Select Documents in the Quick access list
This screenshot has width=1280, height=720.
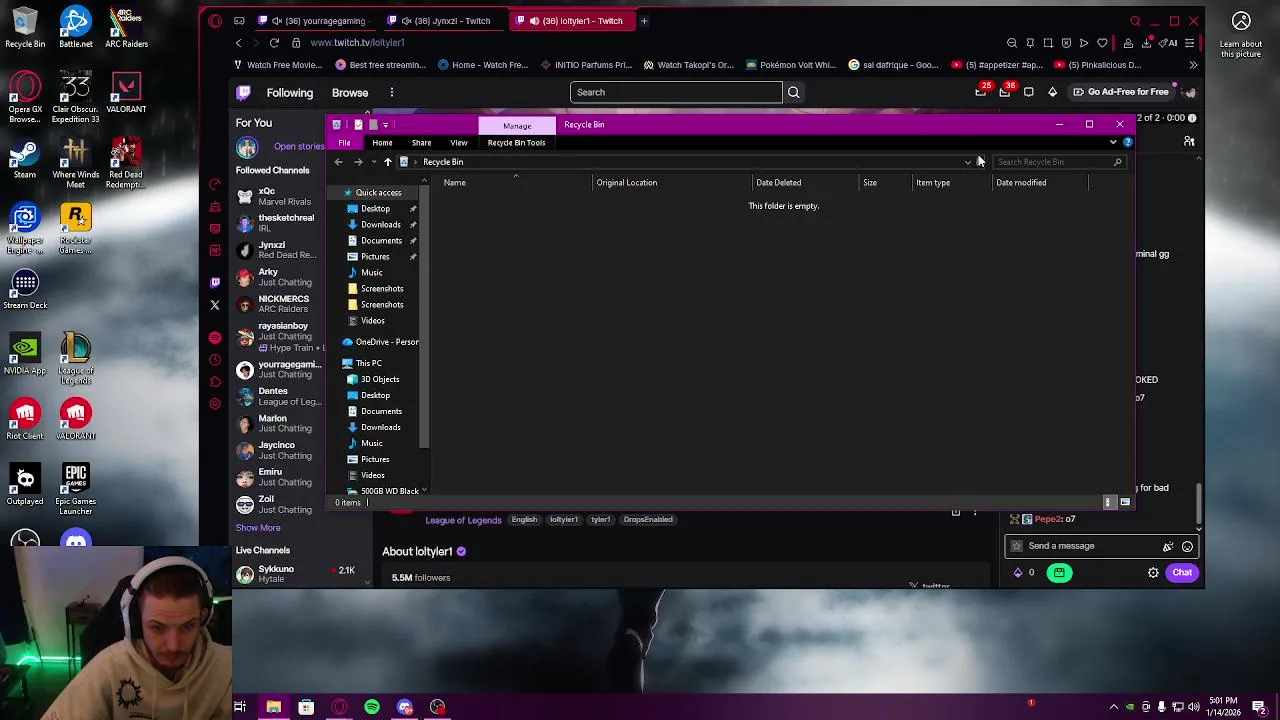click(x=381, y=240)
